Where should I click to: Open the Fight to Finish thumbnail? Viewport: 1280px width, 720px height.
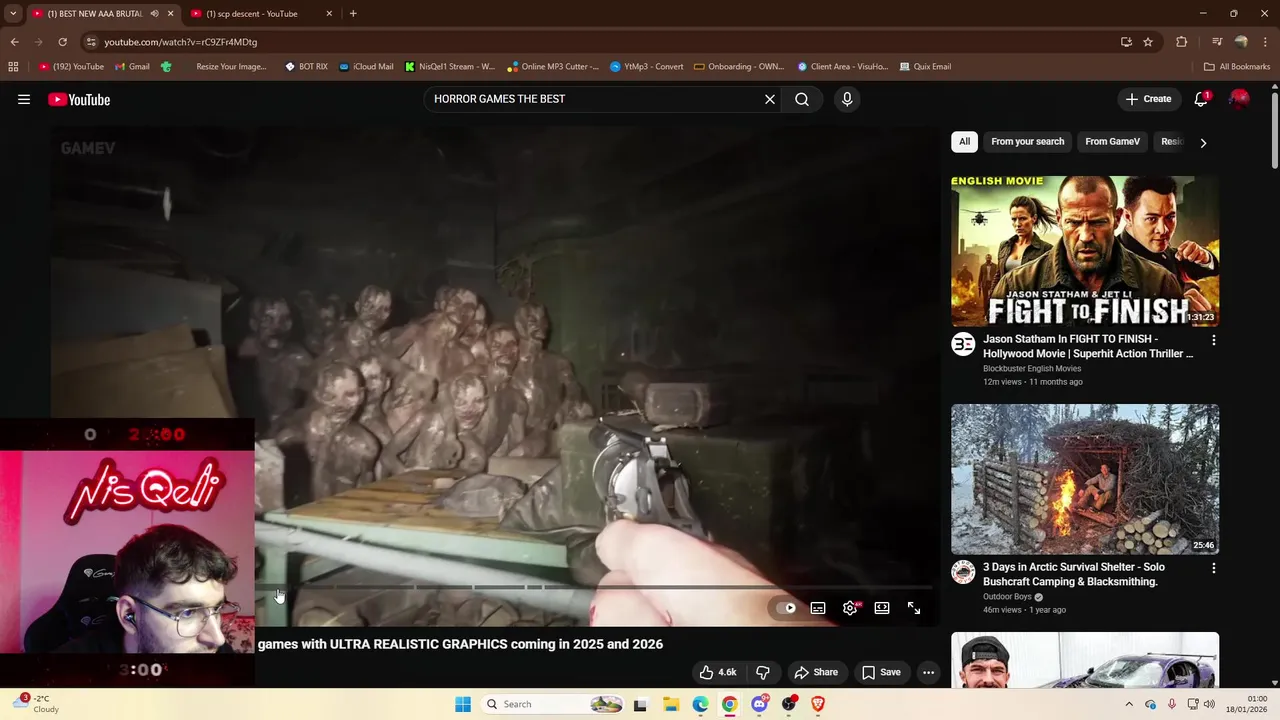pos(1085,251)
